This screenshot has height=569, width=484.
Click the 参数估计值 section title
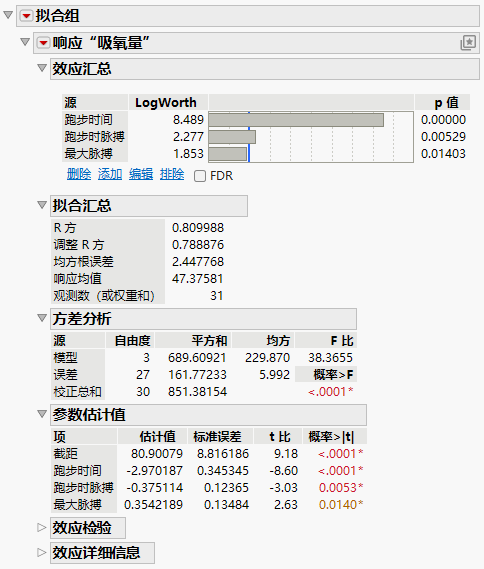[89, 415]
